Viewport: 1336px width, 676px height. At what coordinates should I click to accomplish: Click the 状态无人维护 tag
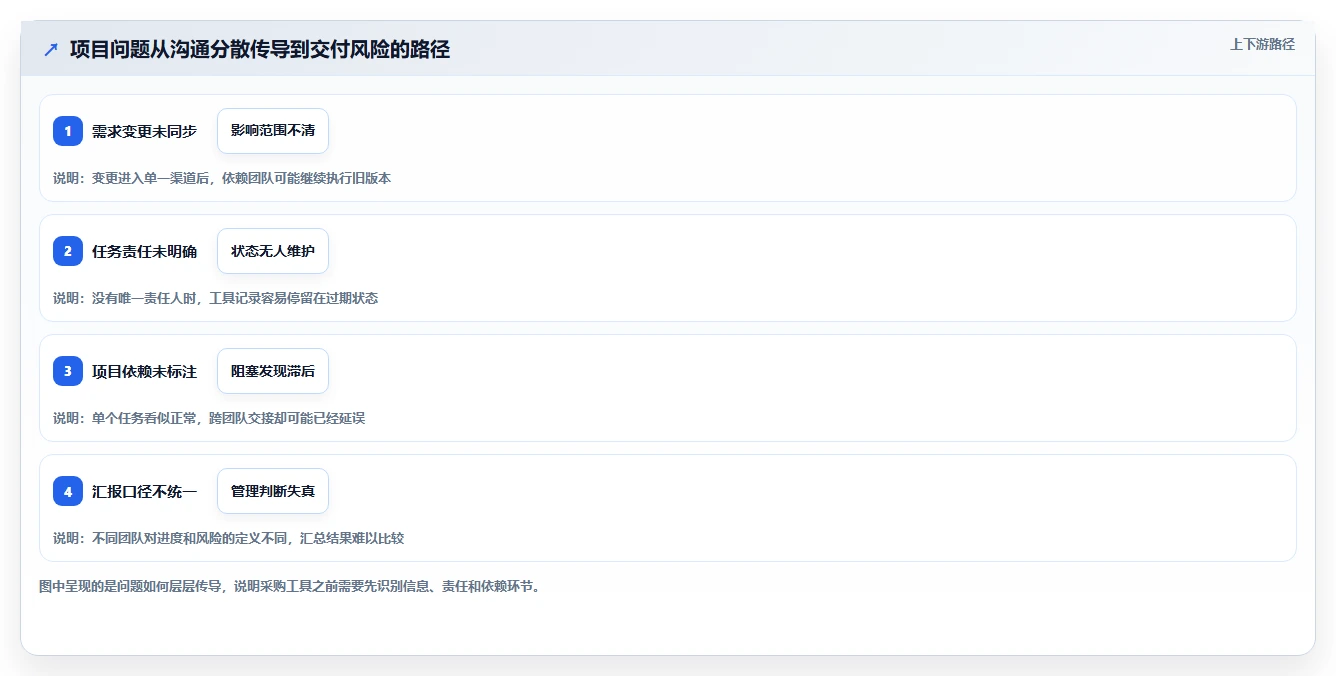273,251
